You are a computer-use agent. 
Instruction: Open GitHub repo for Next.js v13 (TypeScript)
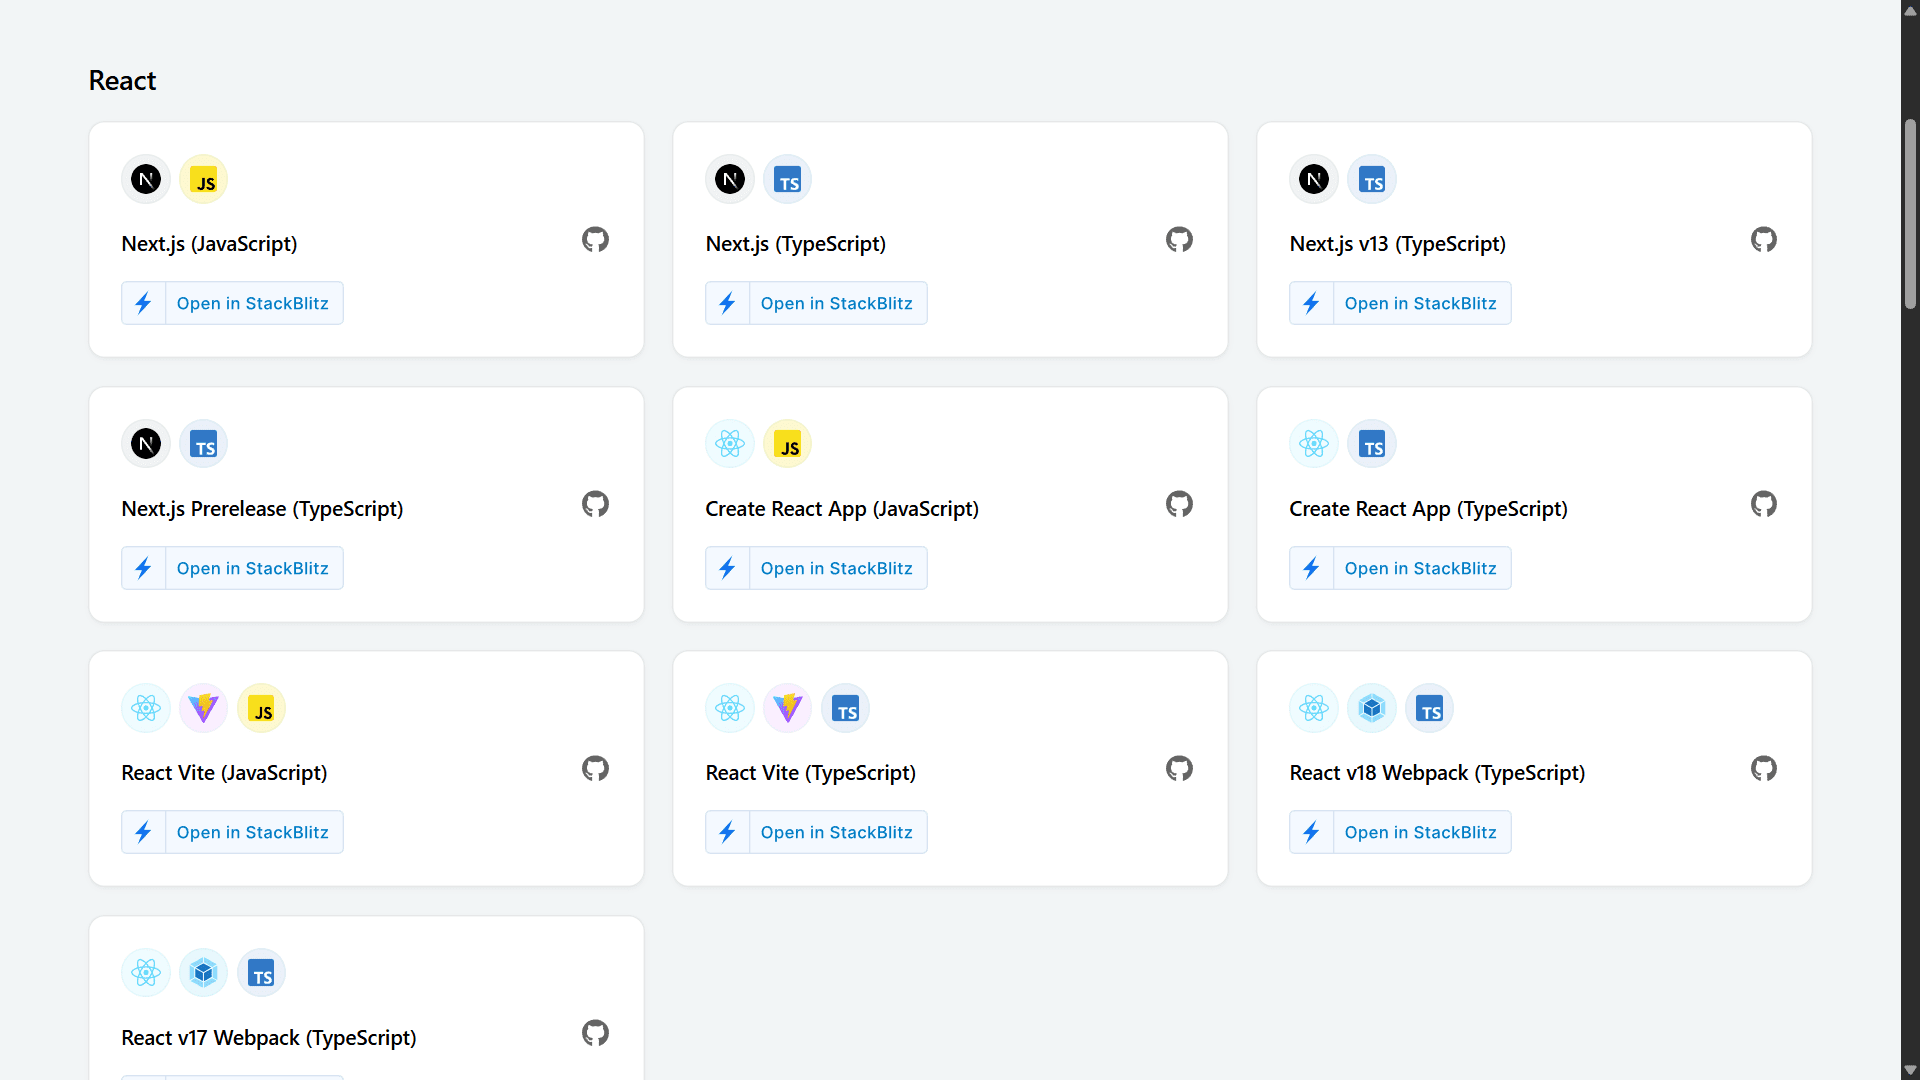coord(1763,240)
